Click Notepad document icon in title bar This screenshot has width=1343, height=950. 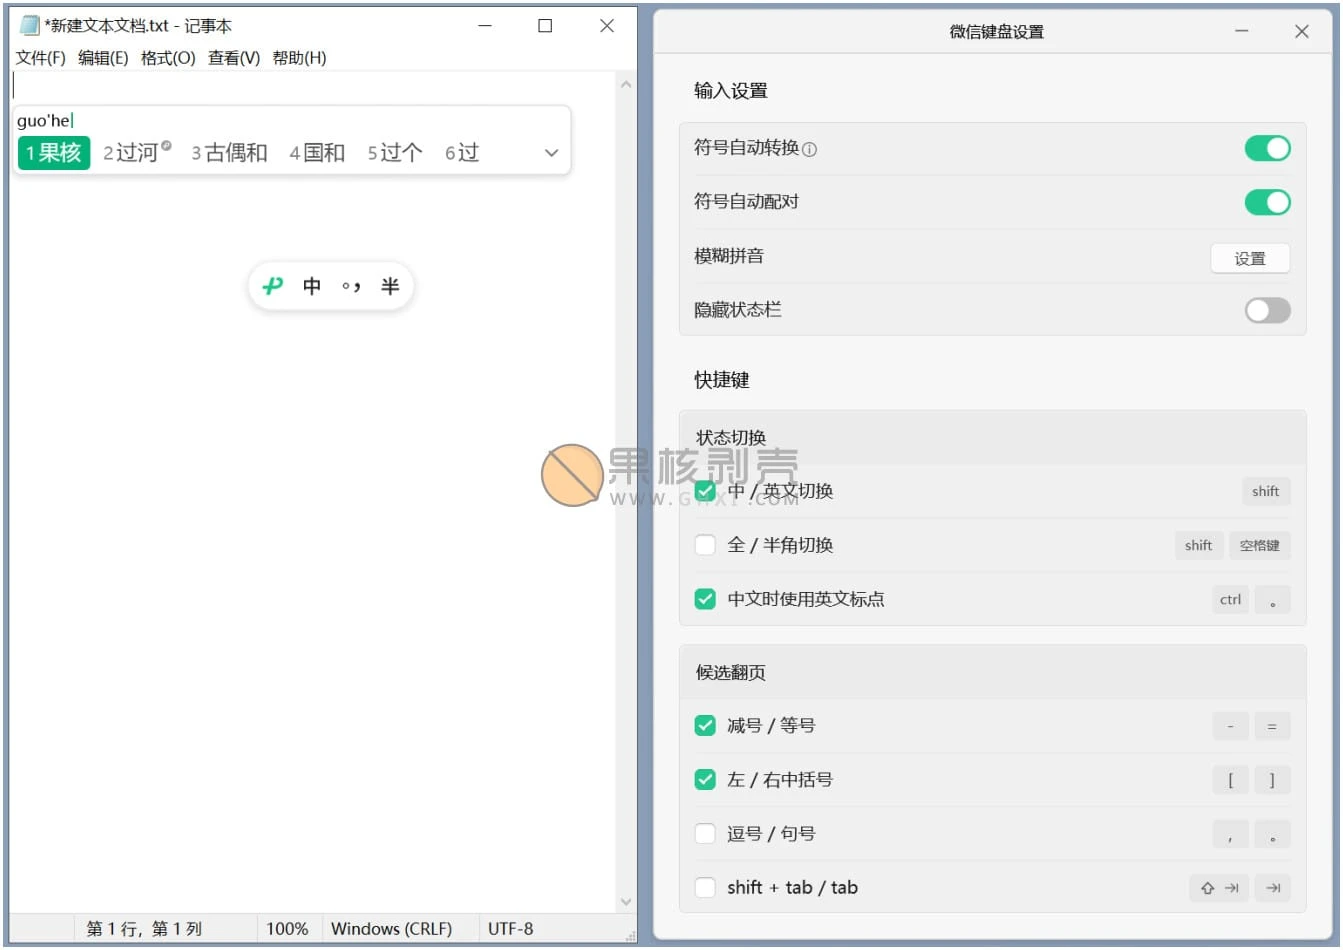pos(30,25)
